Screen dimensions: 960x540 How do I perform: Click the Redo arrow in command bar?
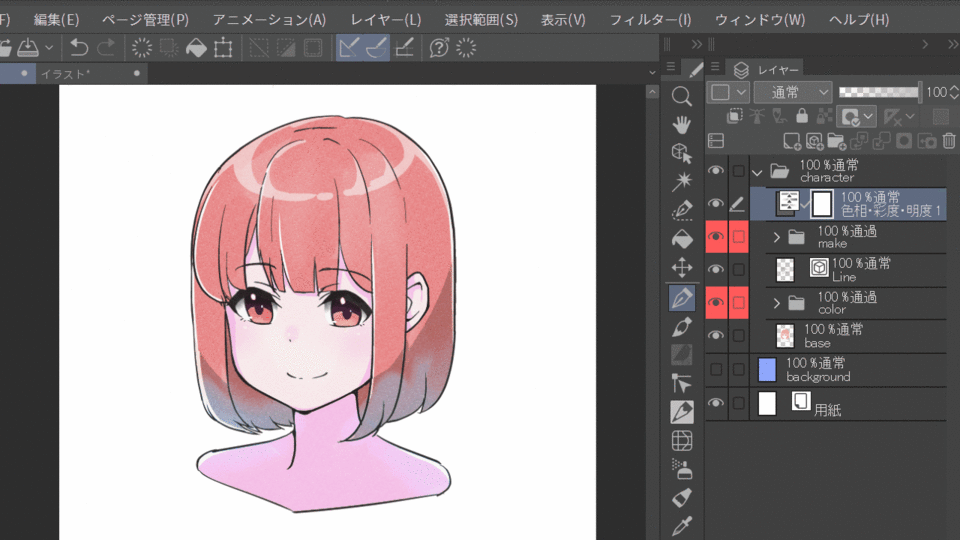tap(106, 47)
